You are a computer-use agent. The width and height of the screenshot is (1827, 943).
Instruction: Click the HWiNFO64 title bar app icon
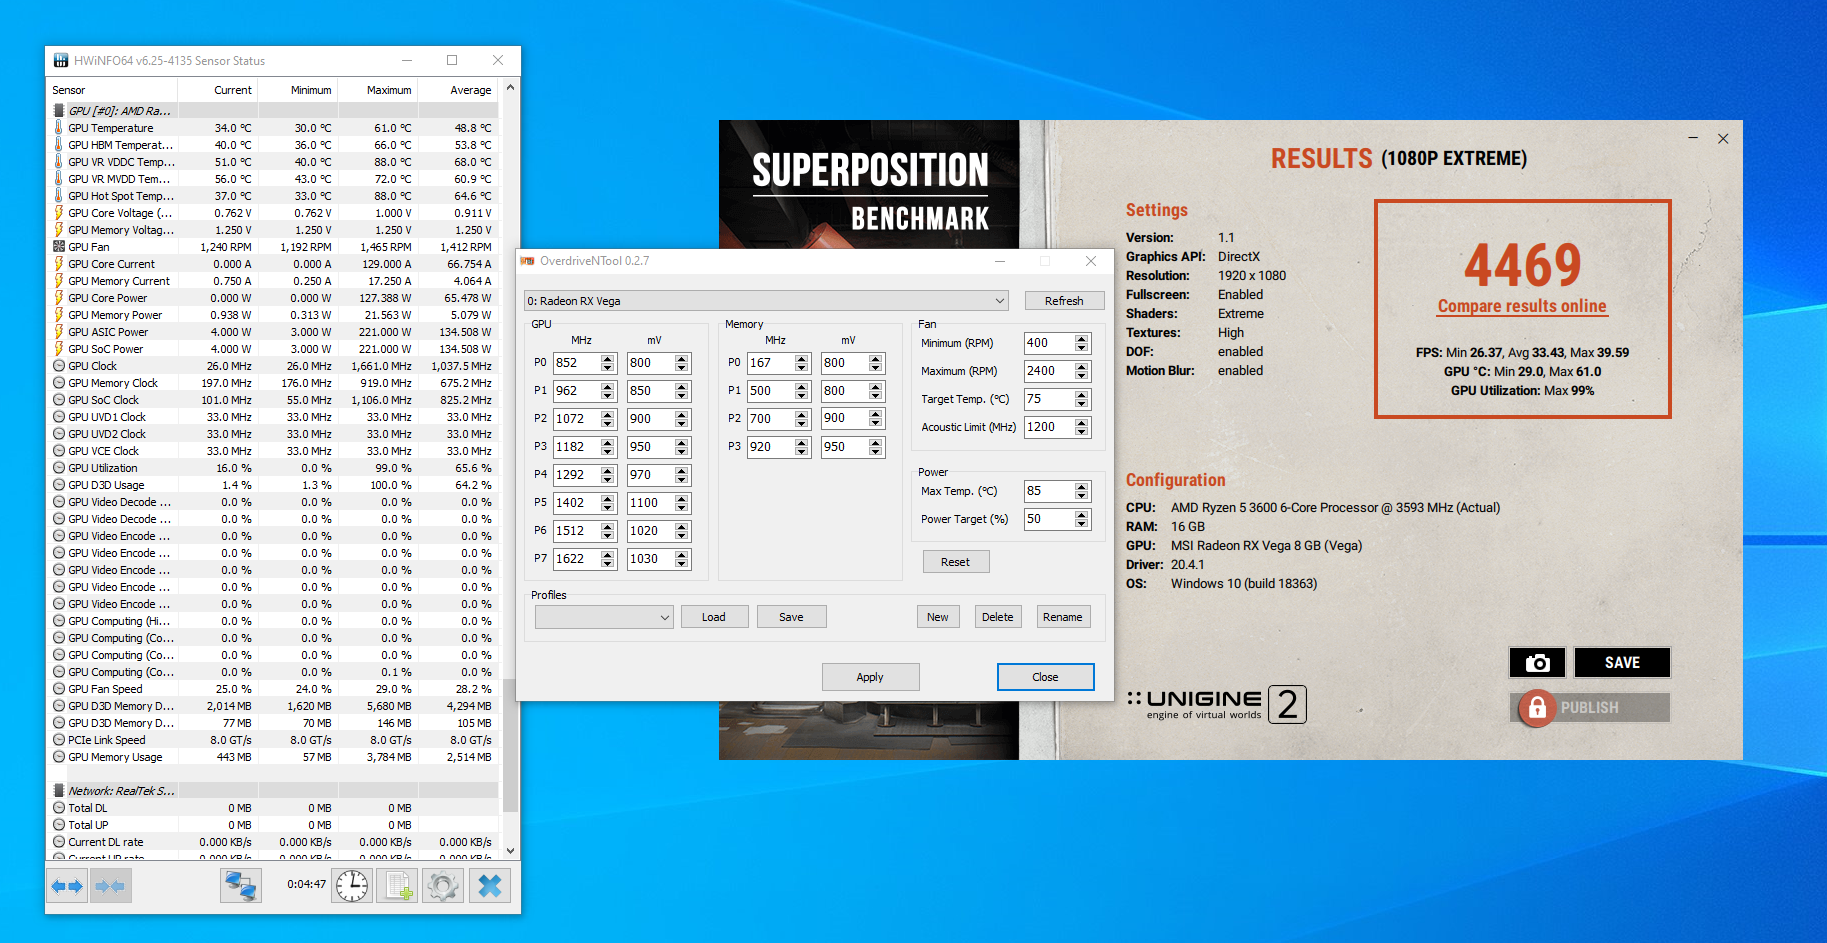[61, 61]
